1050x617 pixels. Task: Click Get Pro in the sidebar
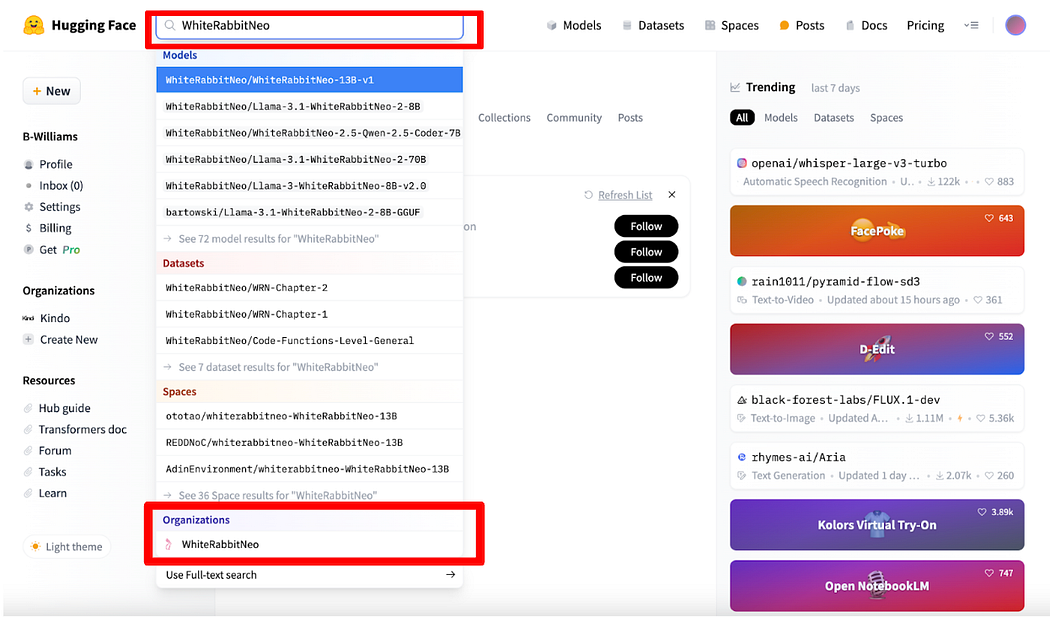[x=52, y=250]
